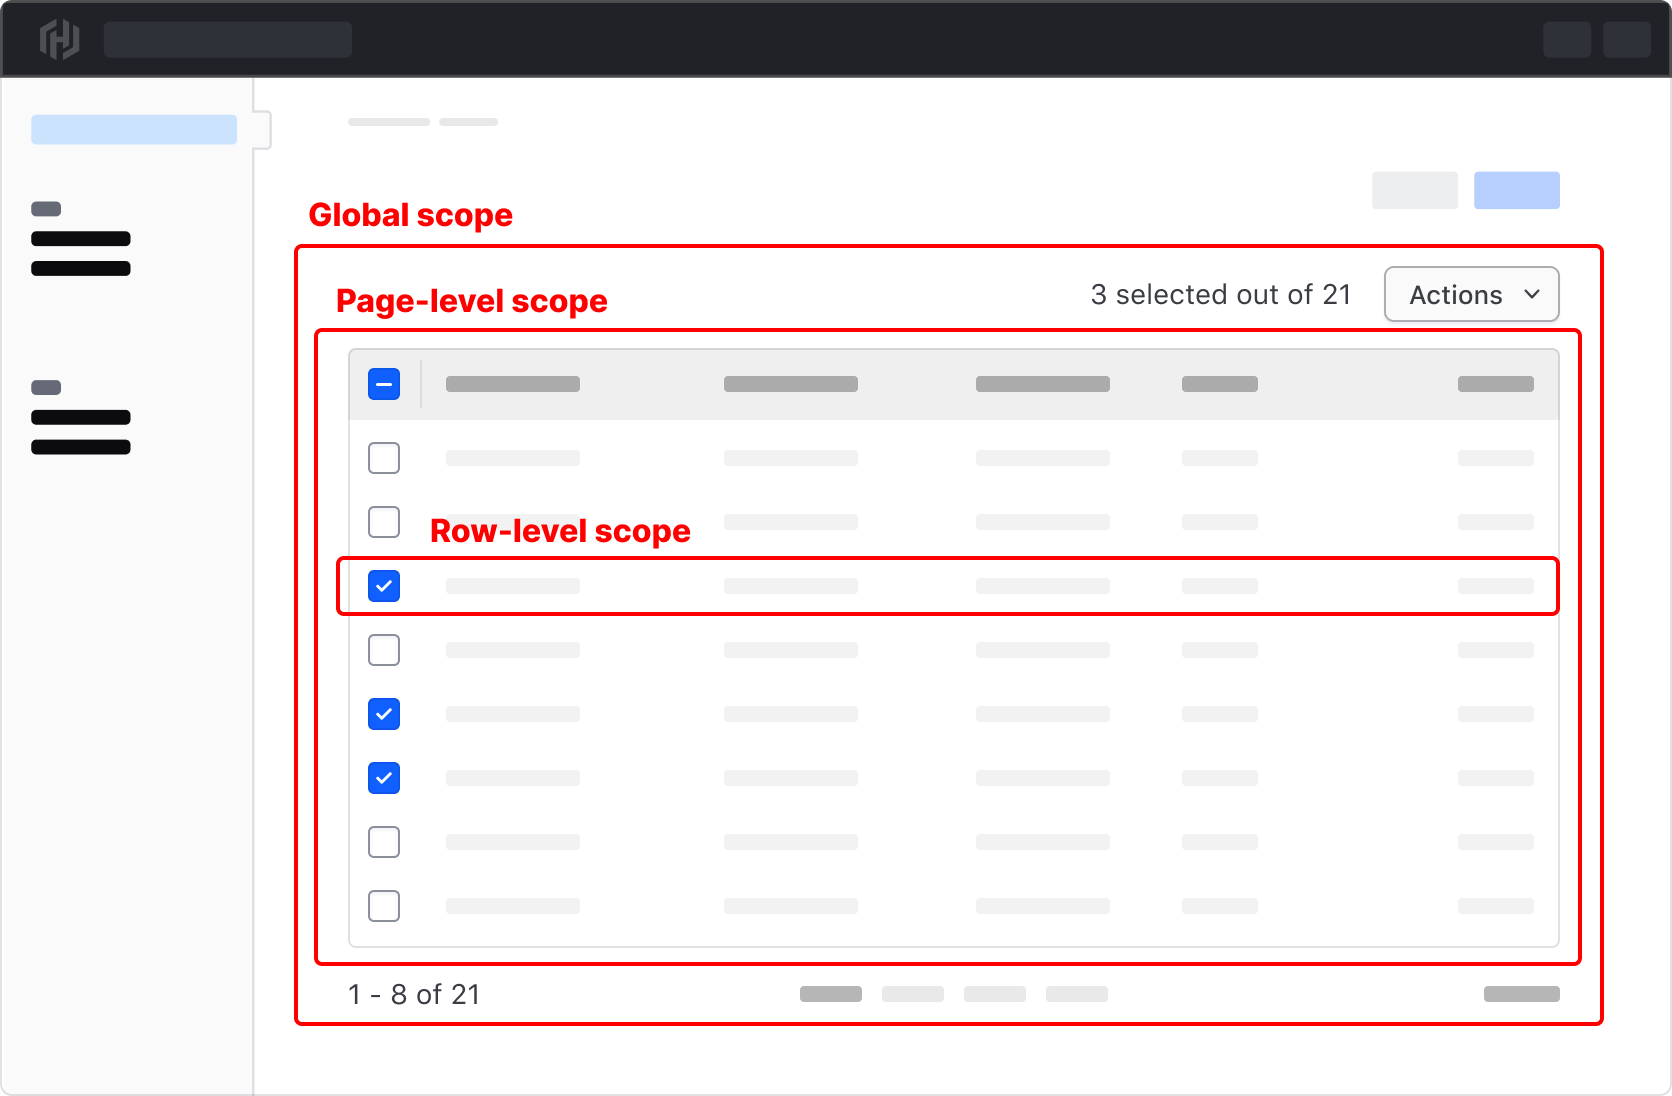Click the blue primary button above Global scope
1672x1096 pixels.
tap(1516, 190)
